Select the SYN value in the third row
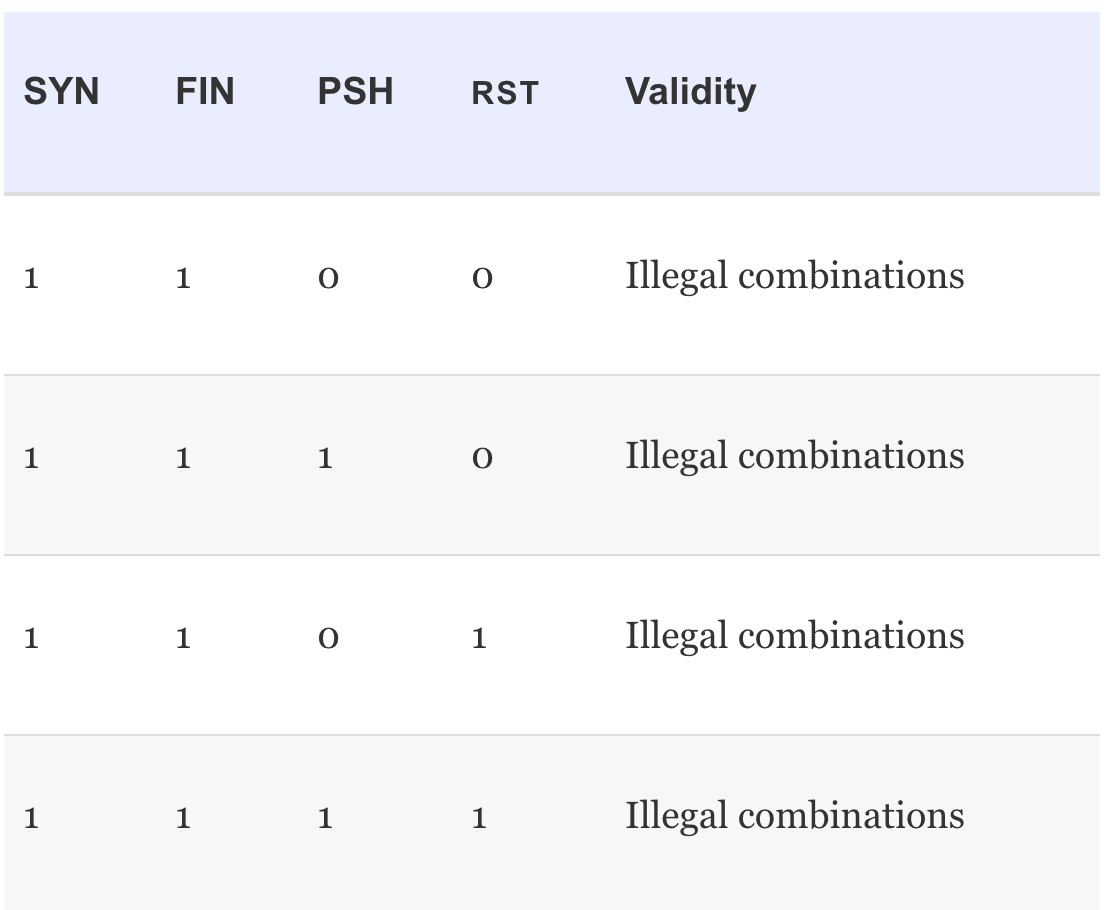 tap(31, 638)
